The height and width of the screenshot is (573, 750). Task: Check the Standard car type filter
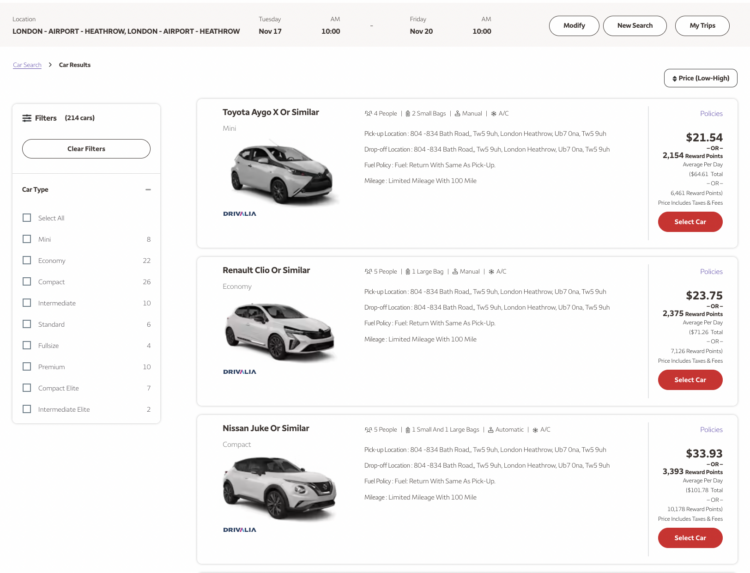(x=27, y=324)
